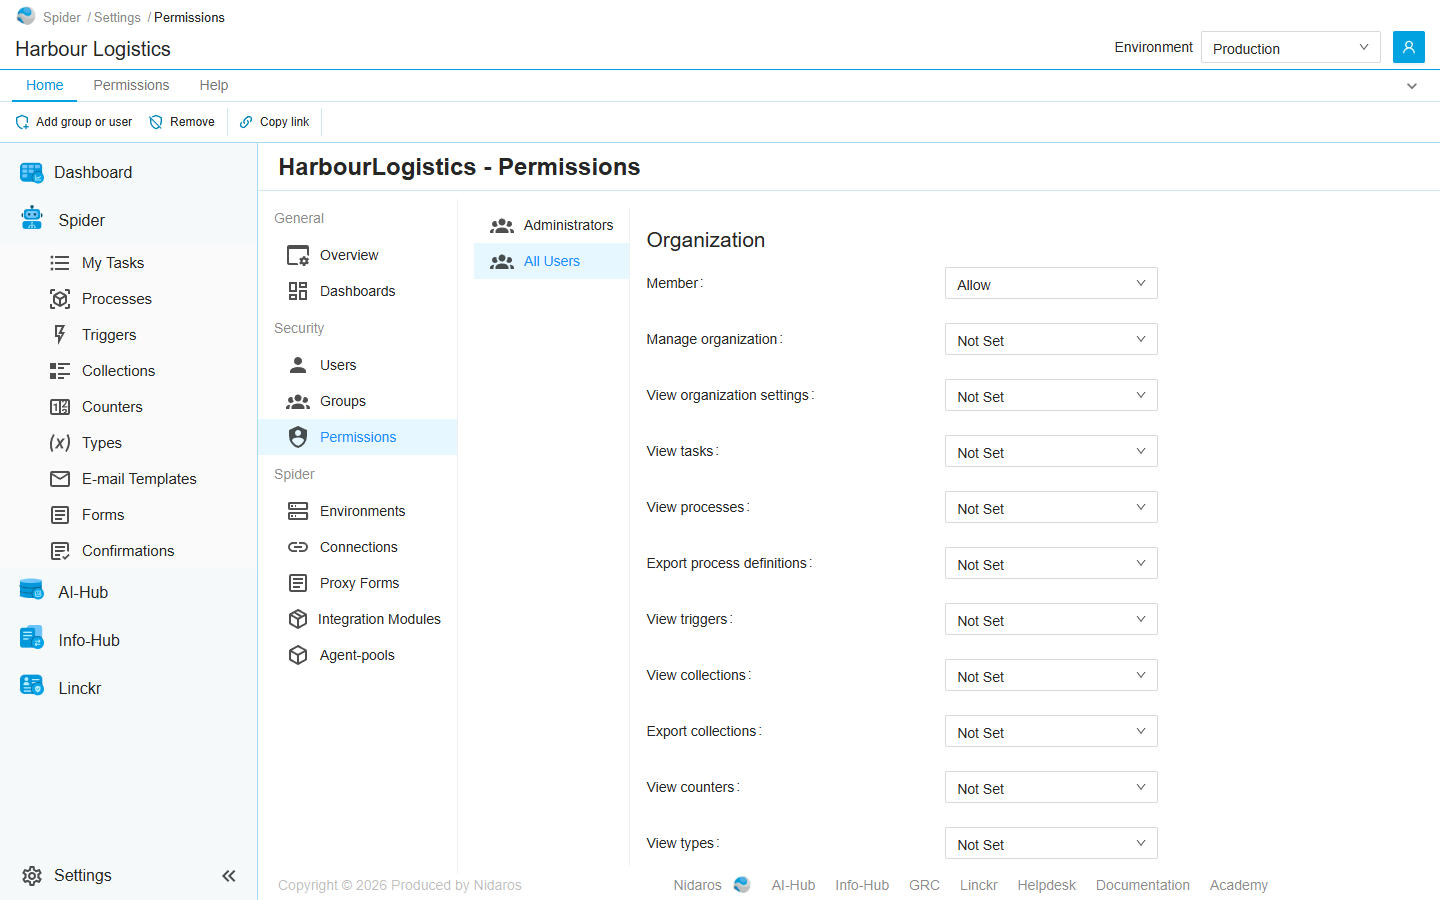Open the My Tasks list icon
This screenshot has width=1440, height=900.
60,263
